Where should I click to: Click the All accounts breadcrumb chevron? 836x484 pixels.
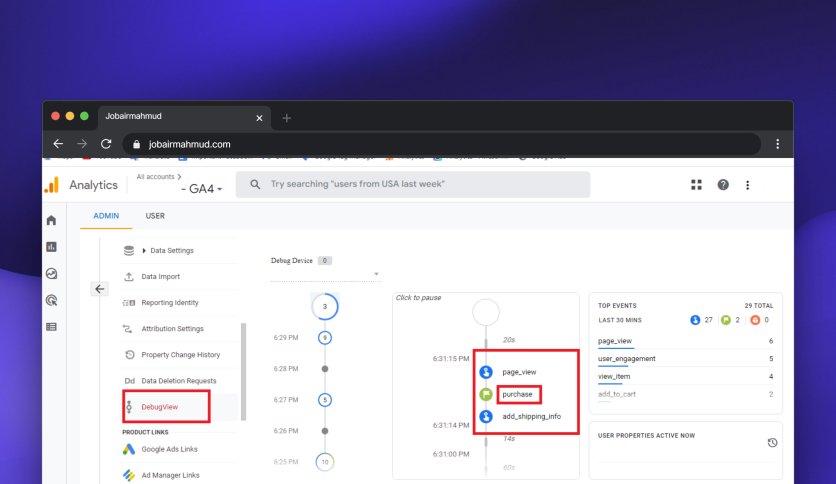click(x=179, y=176)
